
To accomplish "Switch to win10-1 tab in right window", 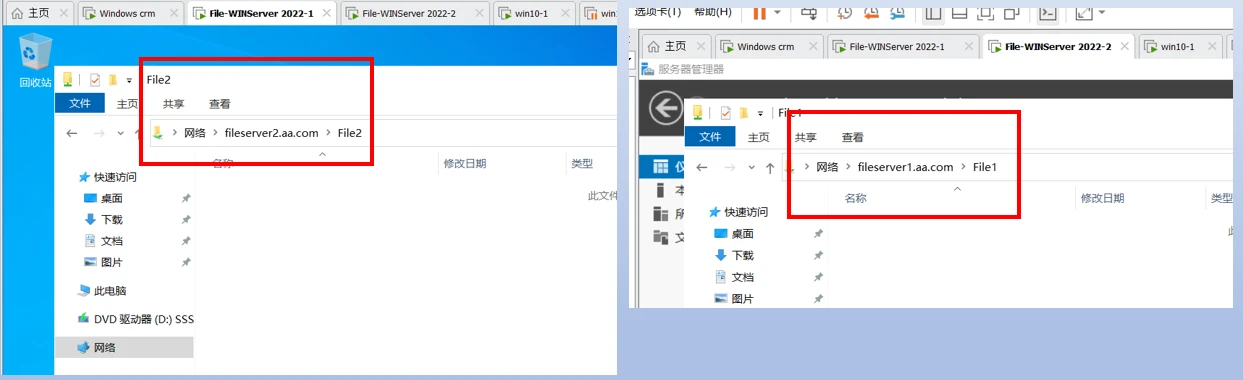I will click(1180, 46).
